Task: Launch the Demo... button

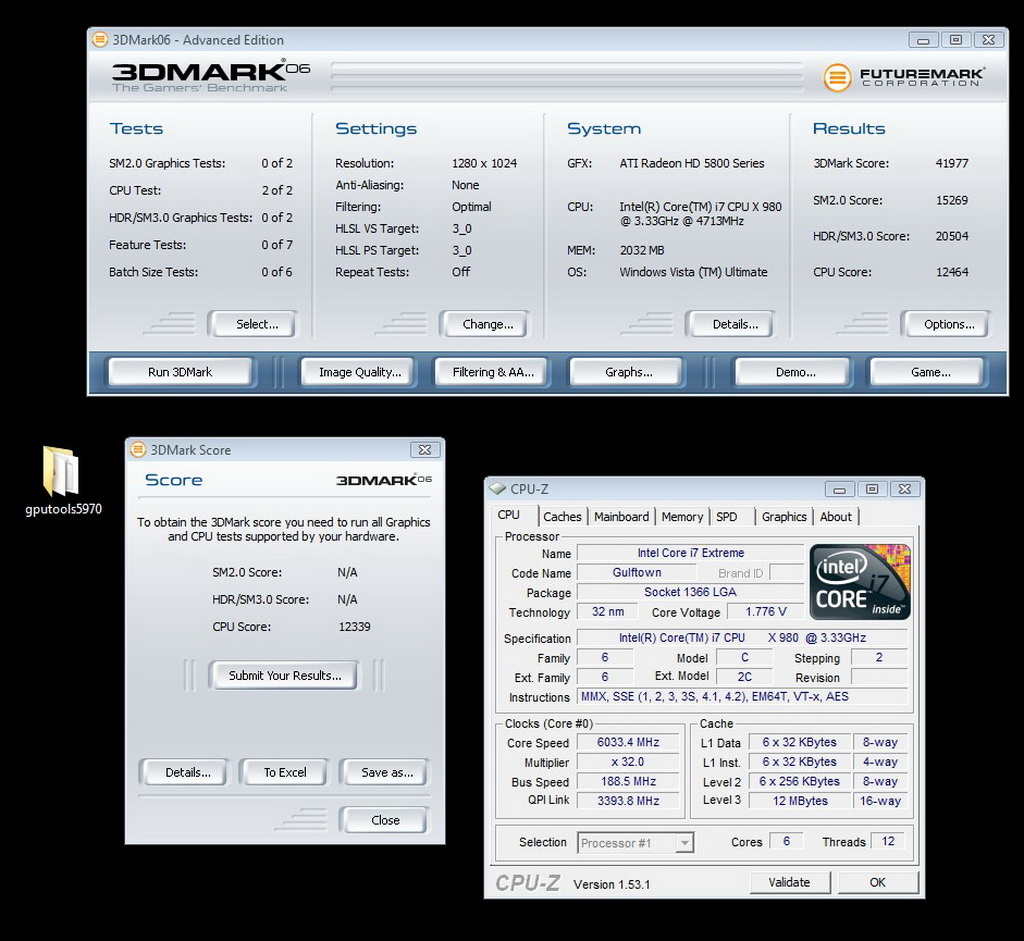Action: click(795, 372)
